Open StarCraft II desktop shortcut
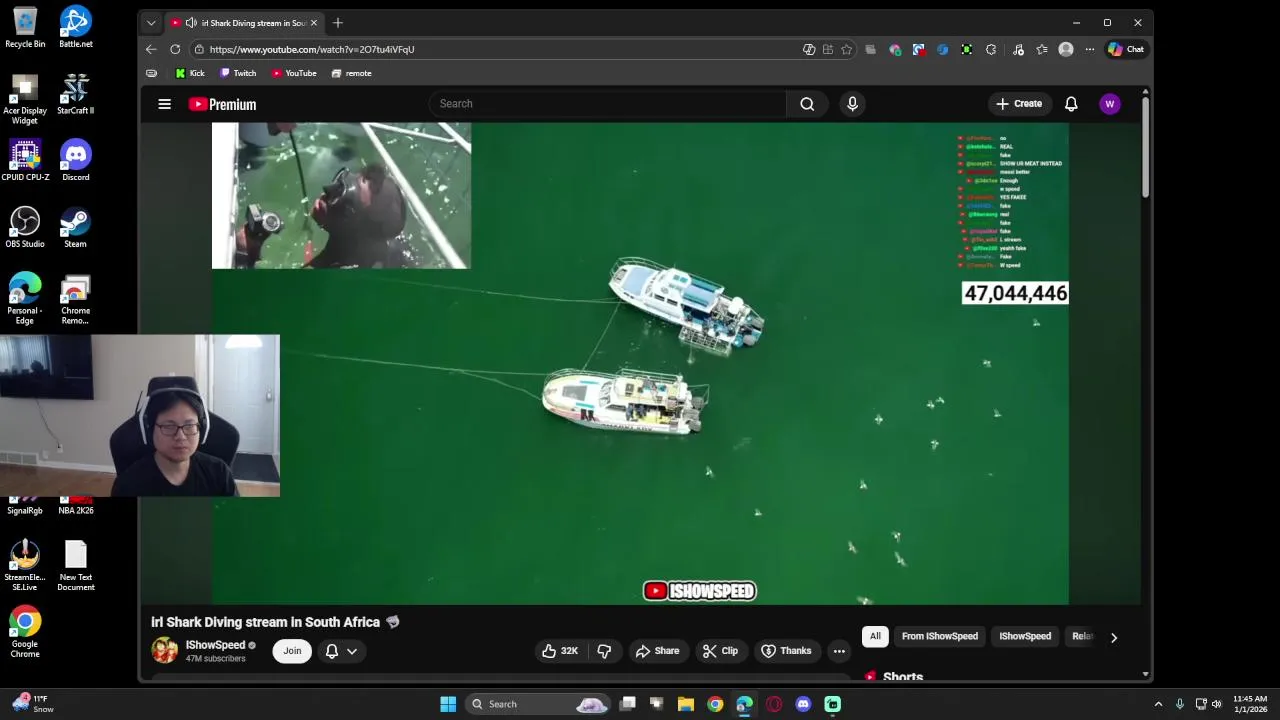Viewport: 1280px width, 720px height. (75, 94)
